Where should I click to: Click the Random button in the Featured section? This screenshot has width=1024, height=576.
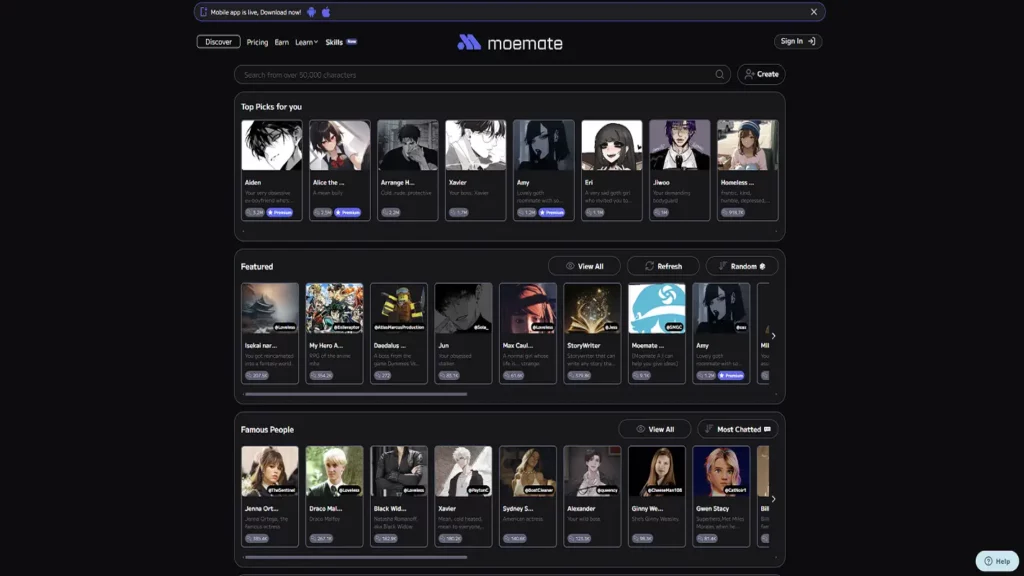point(741,266)
